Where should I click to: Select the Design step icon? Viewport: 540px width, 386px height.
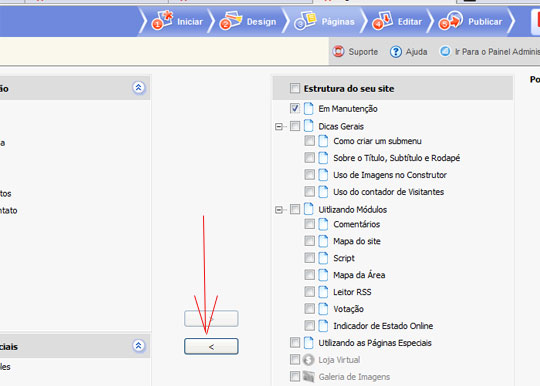231,20
